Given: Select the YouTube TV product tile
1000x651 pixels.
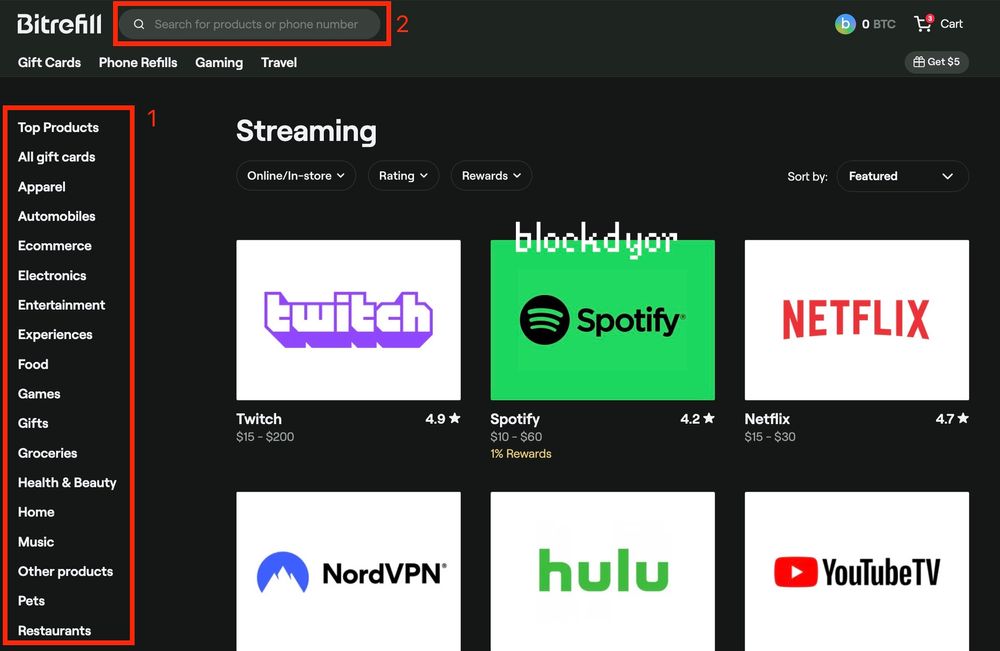Looking at the screenshot, I should [856, 571].
